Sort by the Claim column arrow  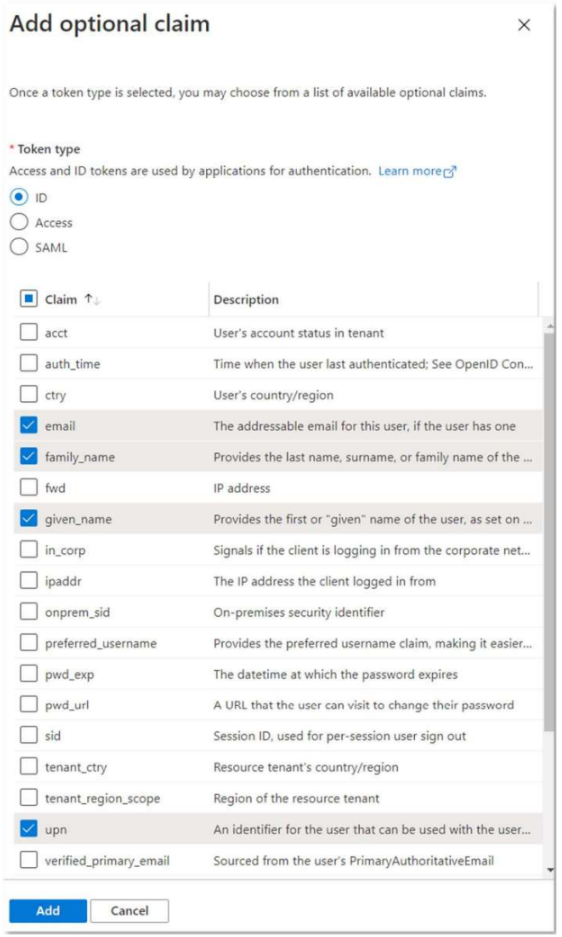(92, 299)
